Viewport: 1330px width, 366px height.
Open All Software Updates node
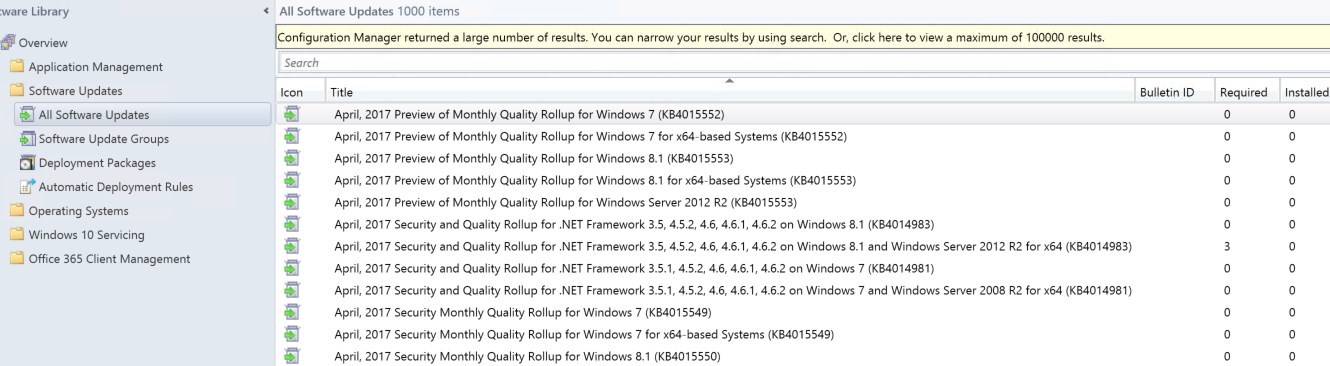pyautogui.click(x=94, y=115)
